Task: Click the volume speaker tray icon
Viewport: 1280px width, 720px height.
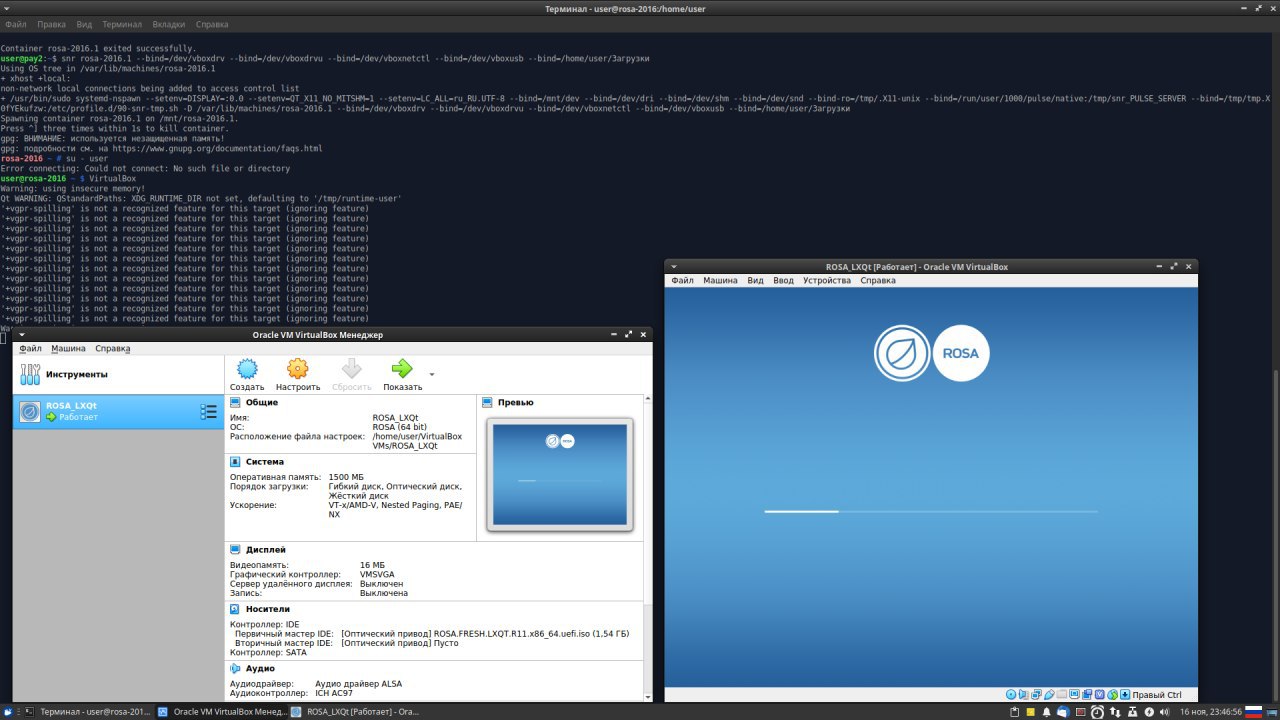Action: (x=1164, y=712)
